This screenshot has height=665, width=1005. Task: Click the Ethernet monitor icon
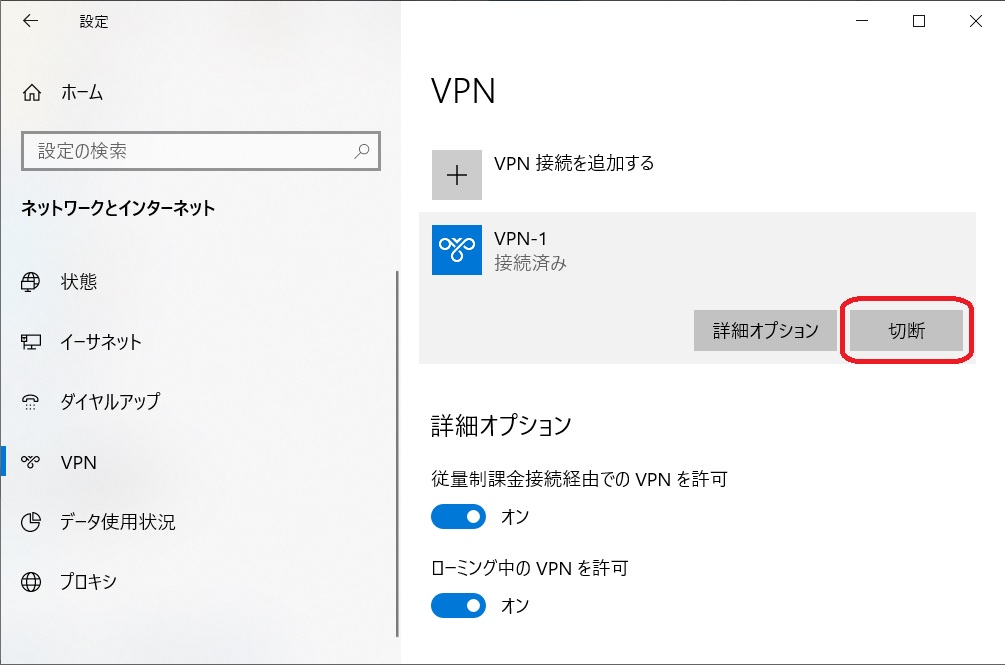31,342
